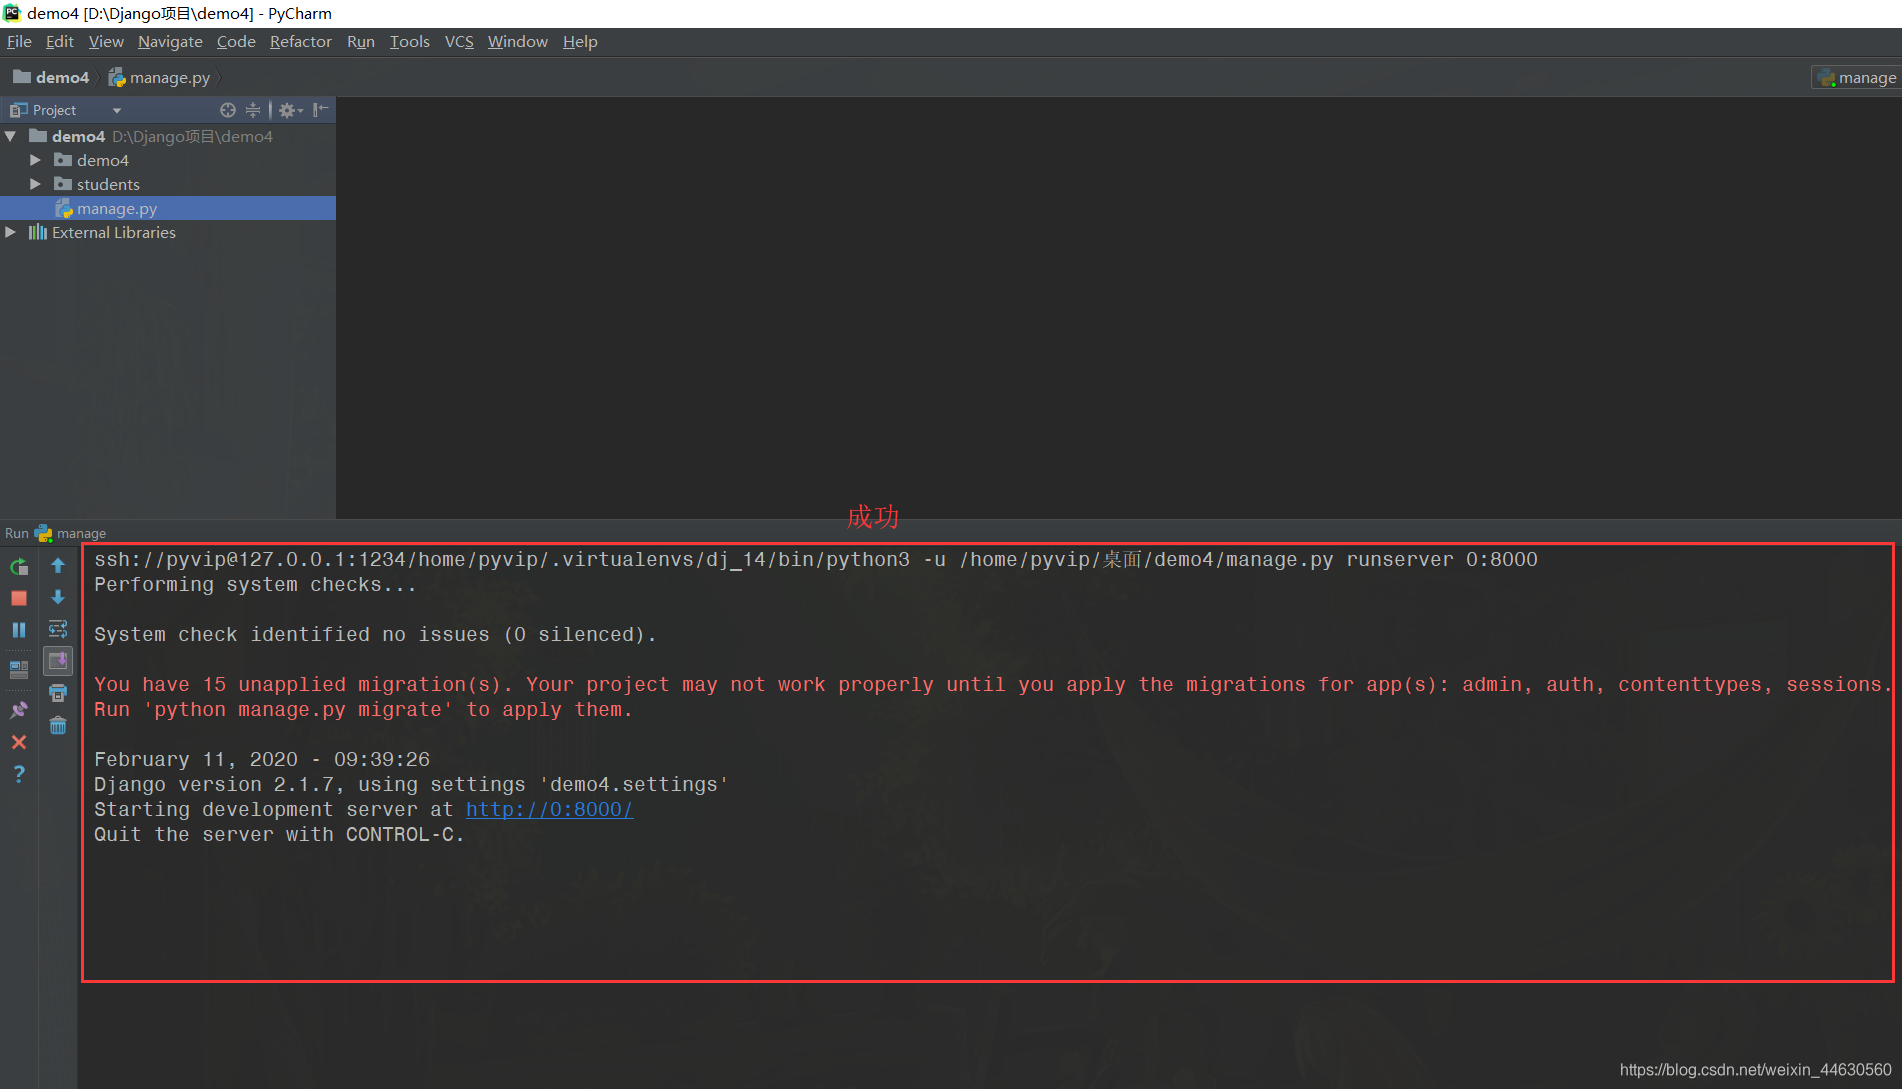The height and width of the screenshot is (1089, 1902).
Task: Clear all console output with trash icon
Action: click(58, 725)
